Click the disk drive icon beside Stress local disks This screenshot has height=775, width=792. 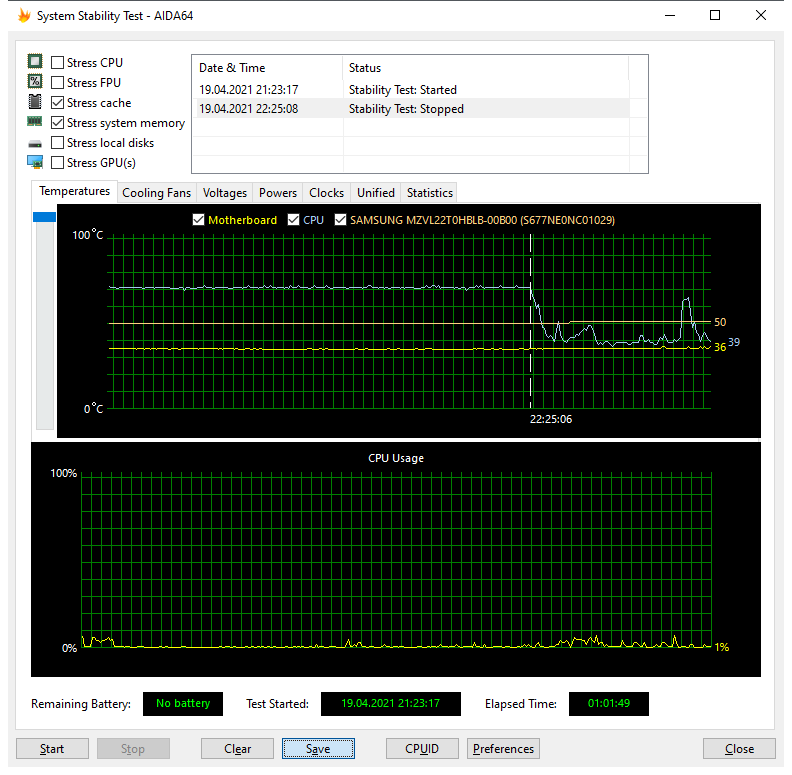(x=35, y=144)
